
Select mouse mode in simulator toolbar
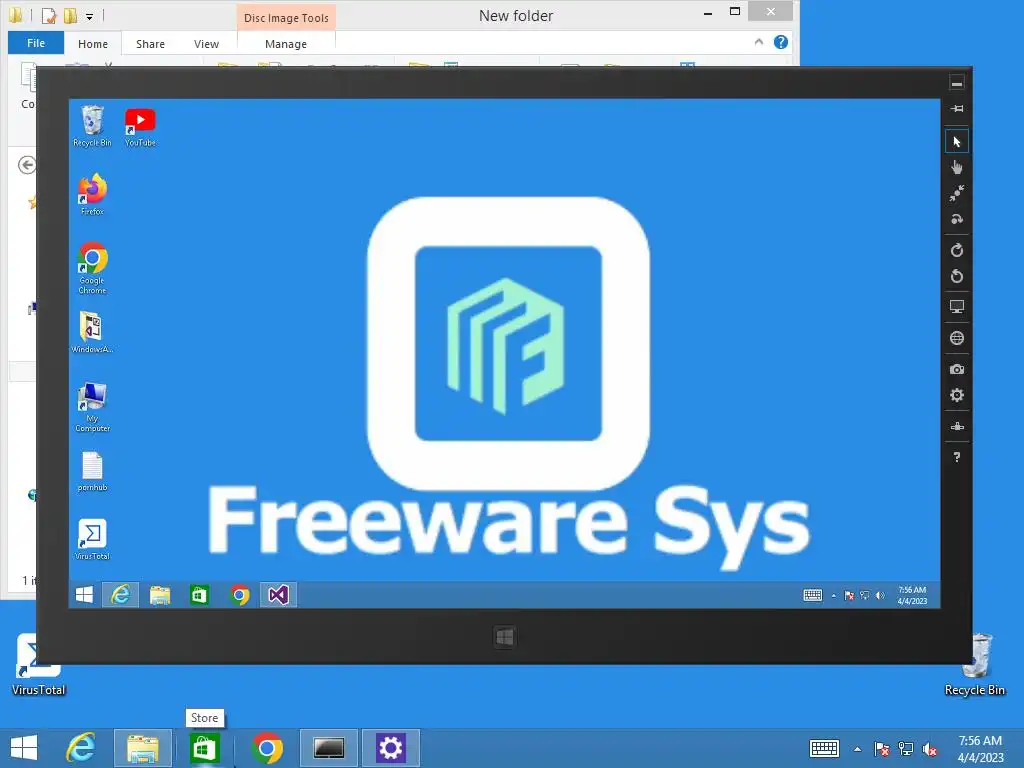(957, 142)
